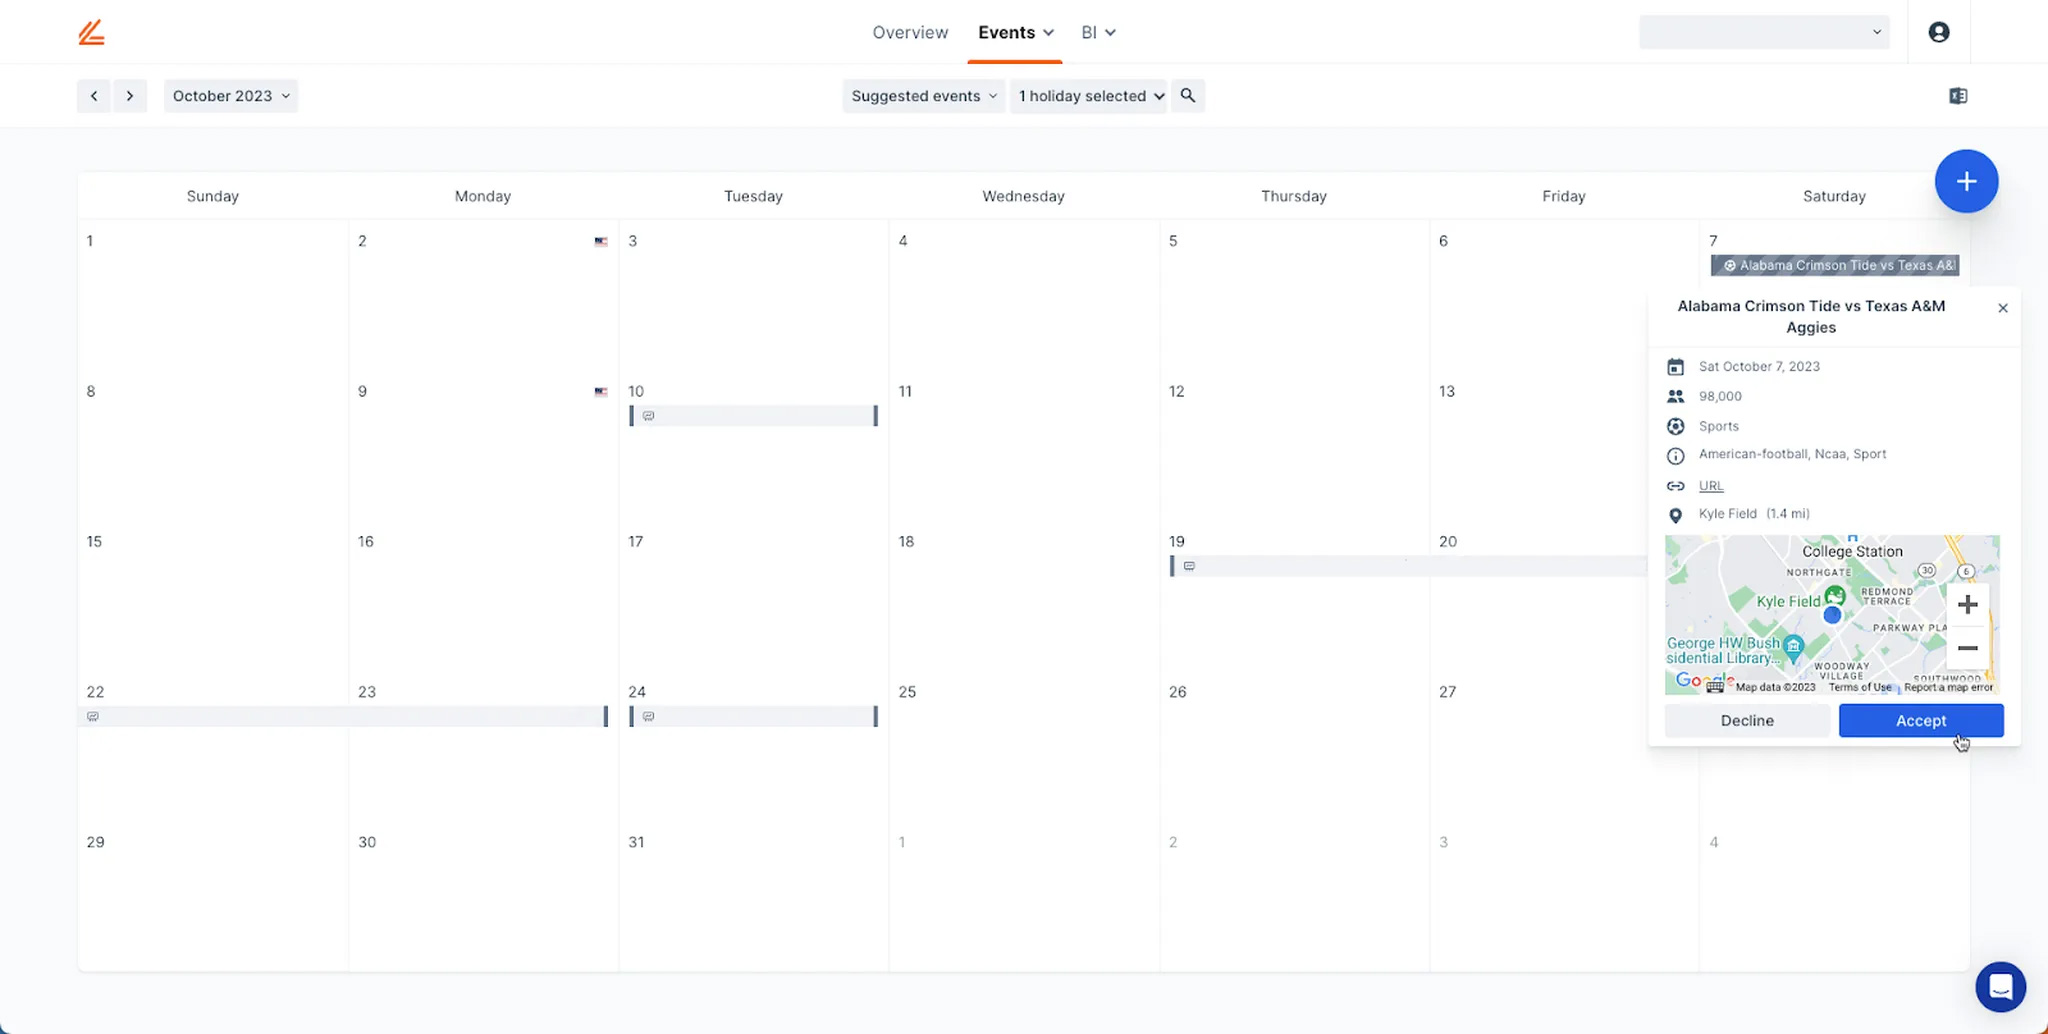The width and height of the screenshot is (2048, 1034).
Task: Go to the next month with the right arrow
Action: coord(130,95)
